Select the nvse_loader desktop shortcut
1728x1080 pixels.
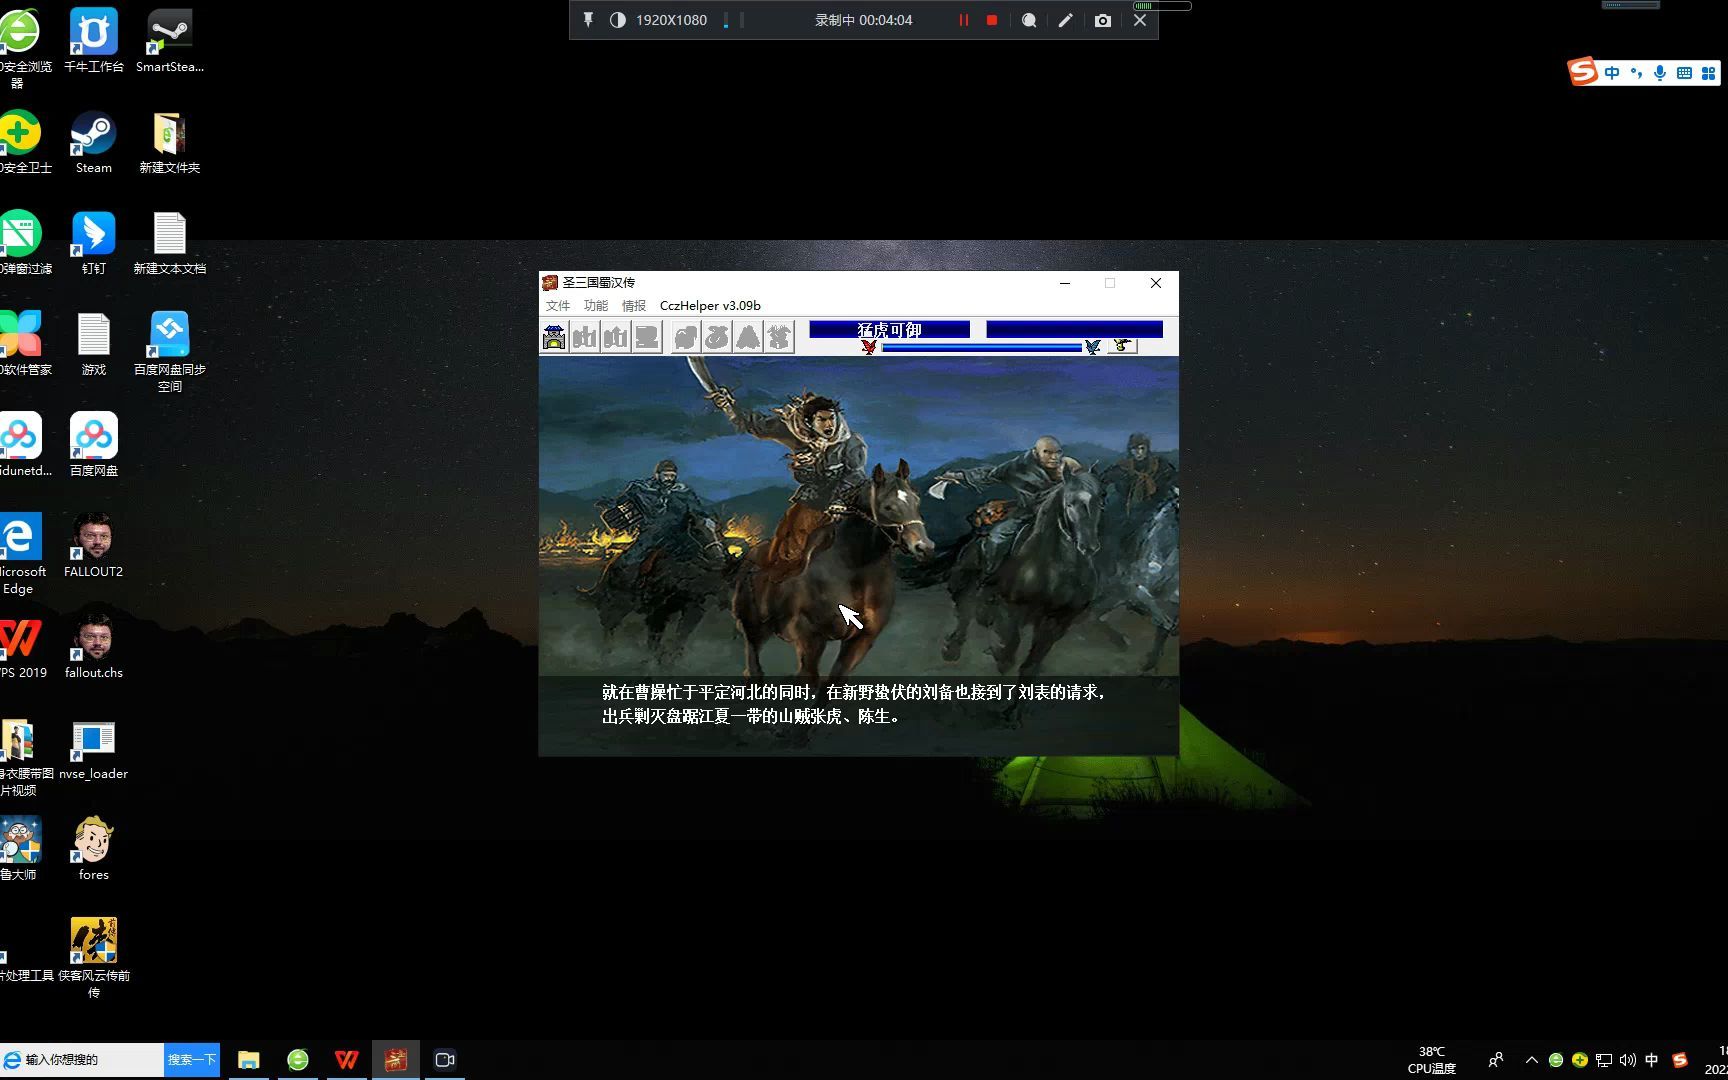pos(94,750)
